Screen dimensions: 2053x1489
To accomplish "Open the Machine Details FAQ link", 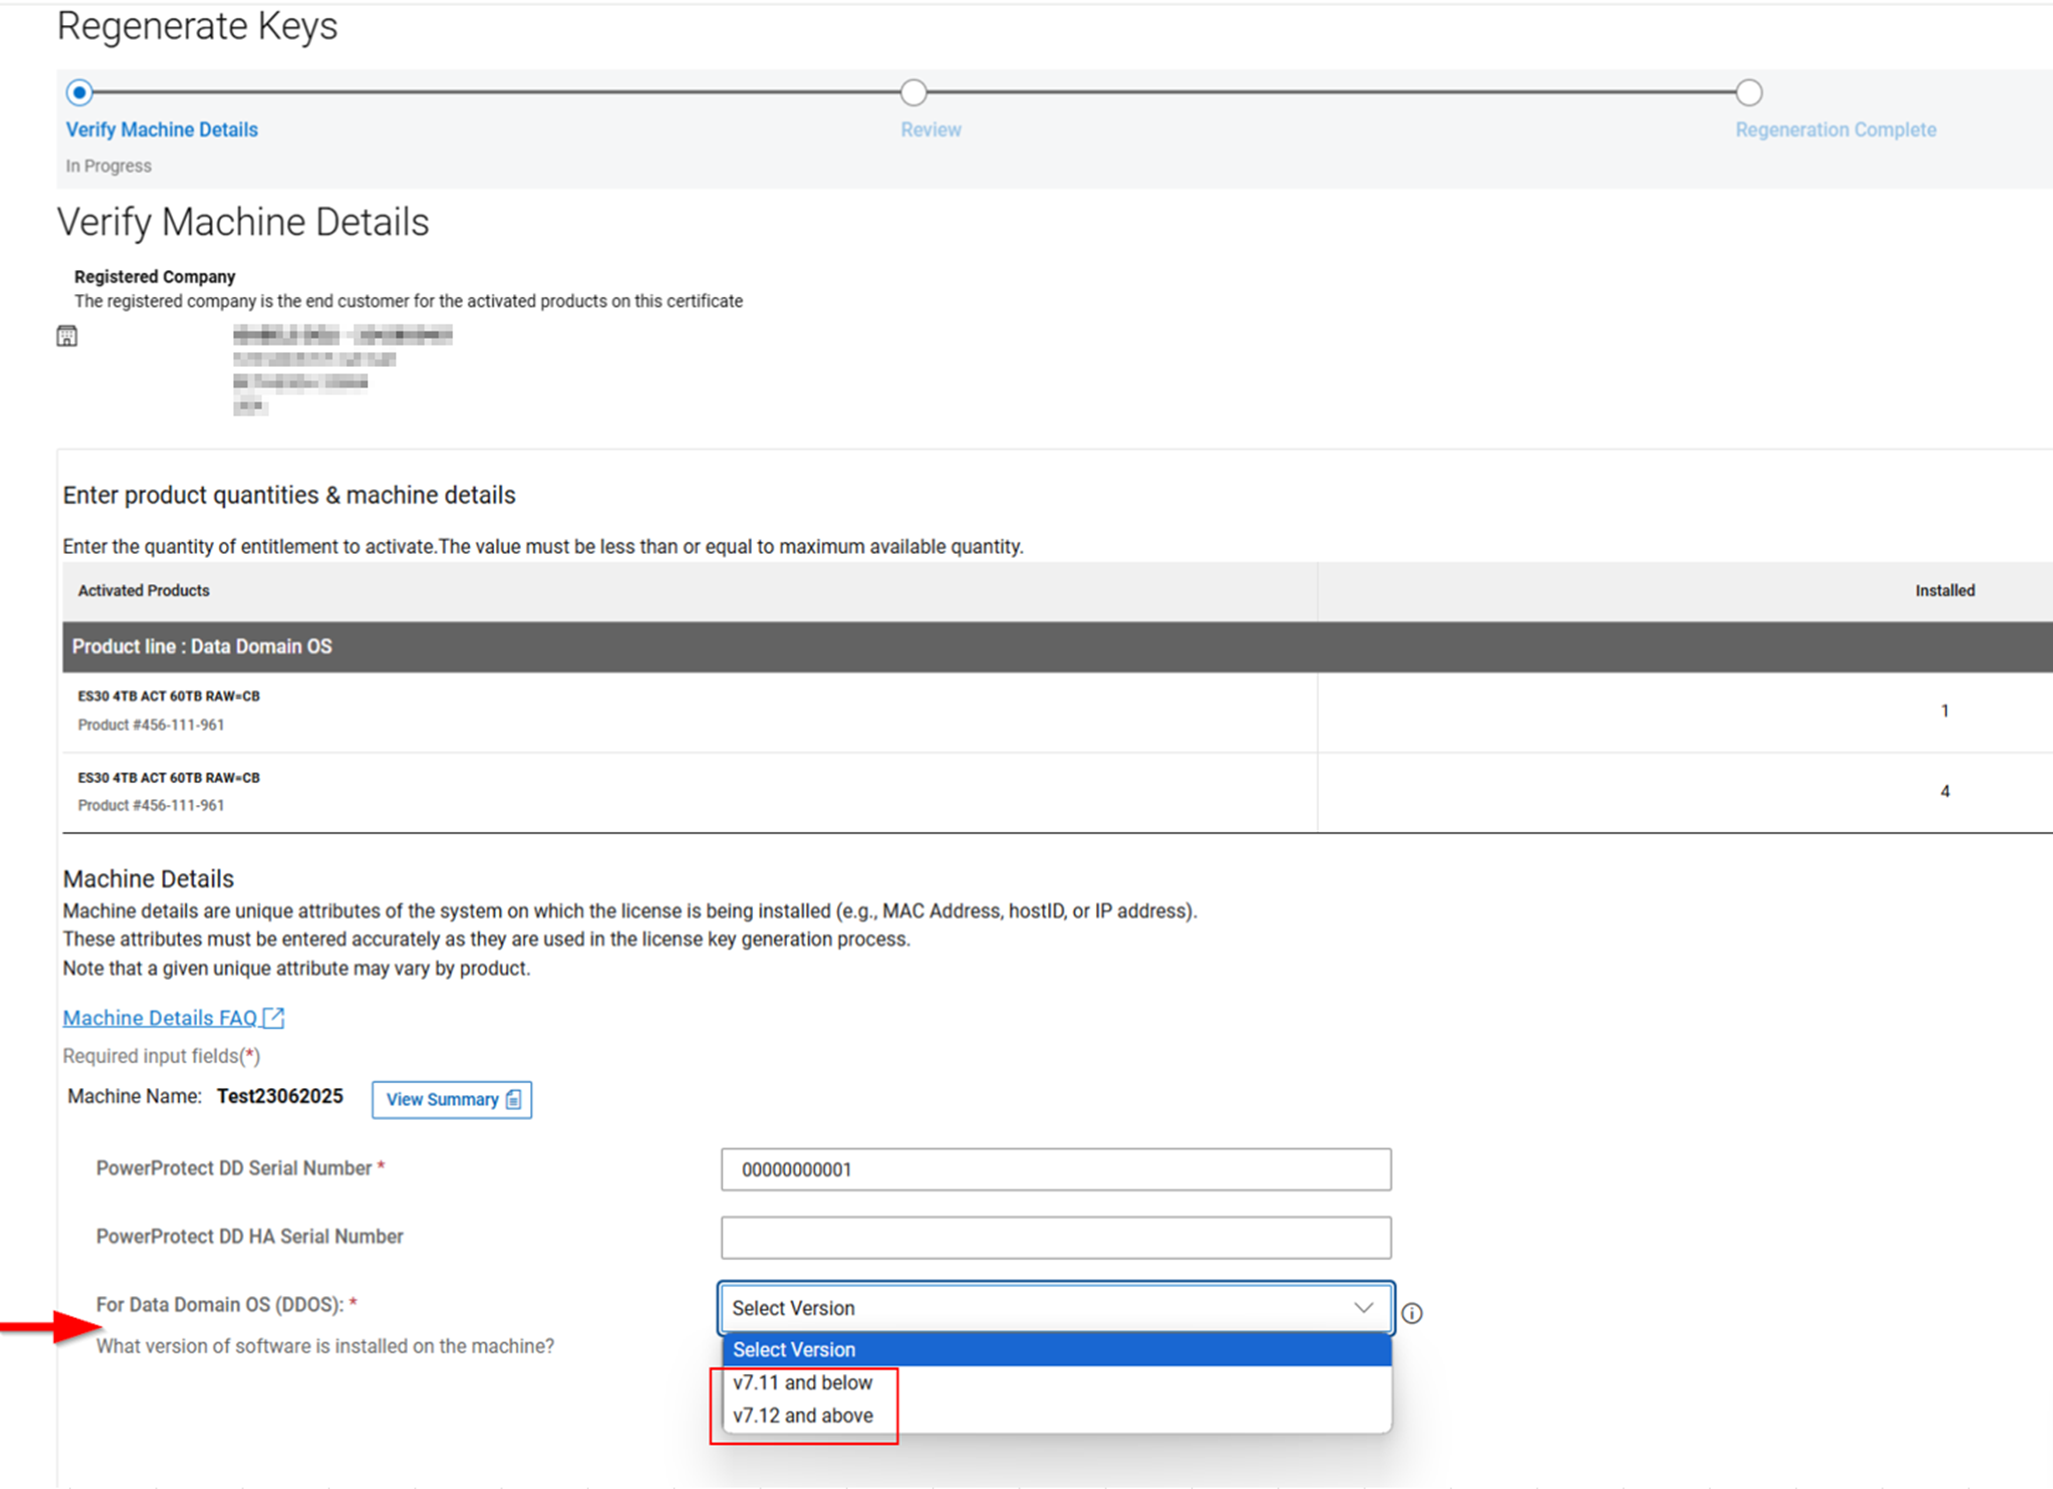I will tap(160, 1017).
